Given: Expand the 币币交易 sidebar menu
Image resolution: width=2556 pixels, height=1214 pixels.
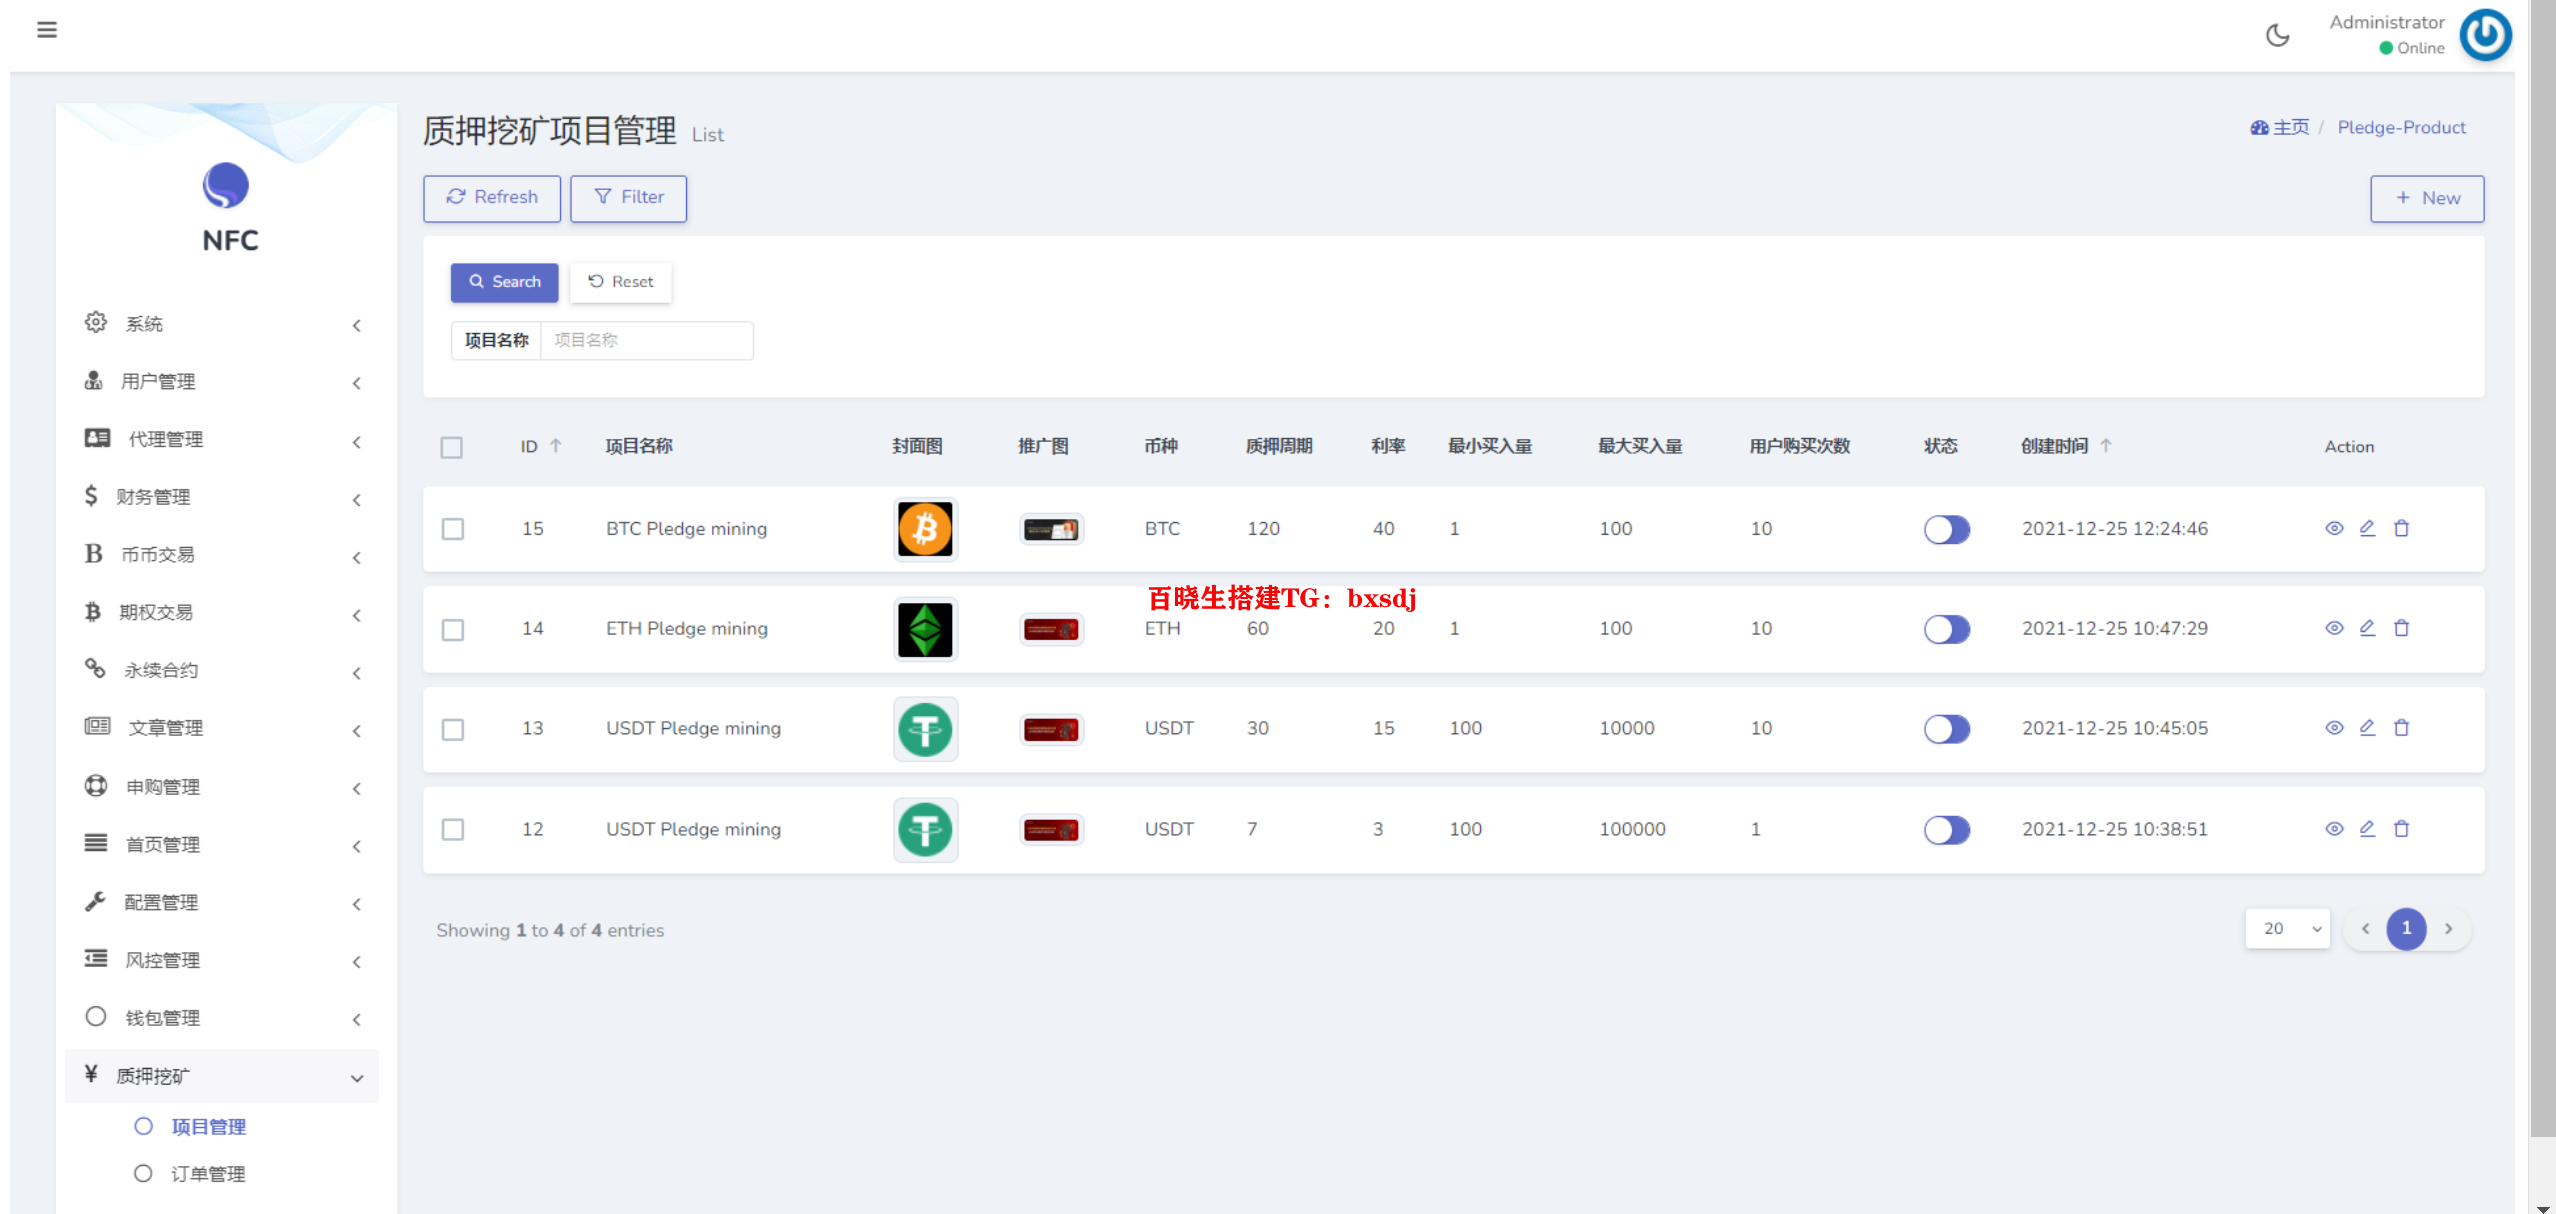Looking at the screenshot, I should pos(222,555).
